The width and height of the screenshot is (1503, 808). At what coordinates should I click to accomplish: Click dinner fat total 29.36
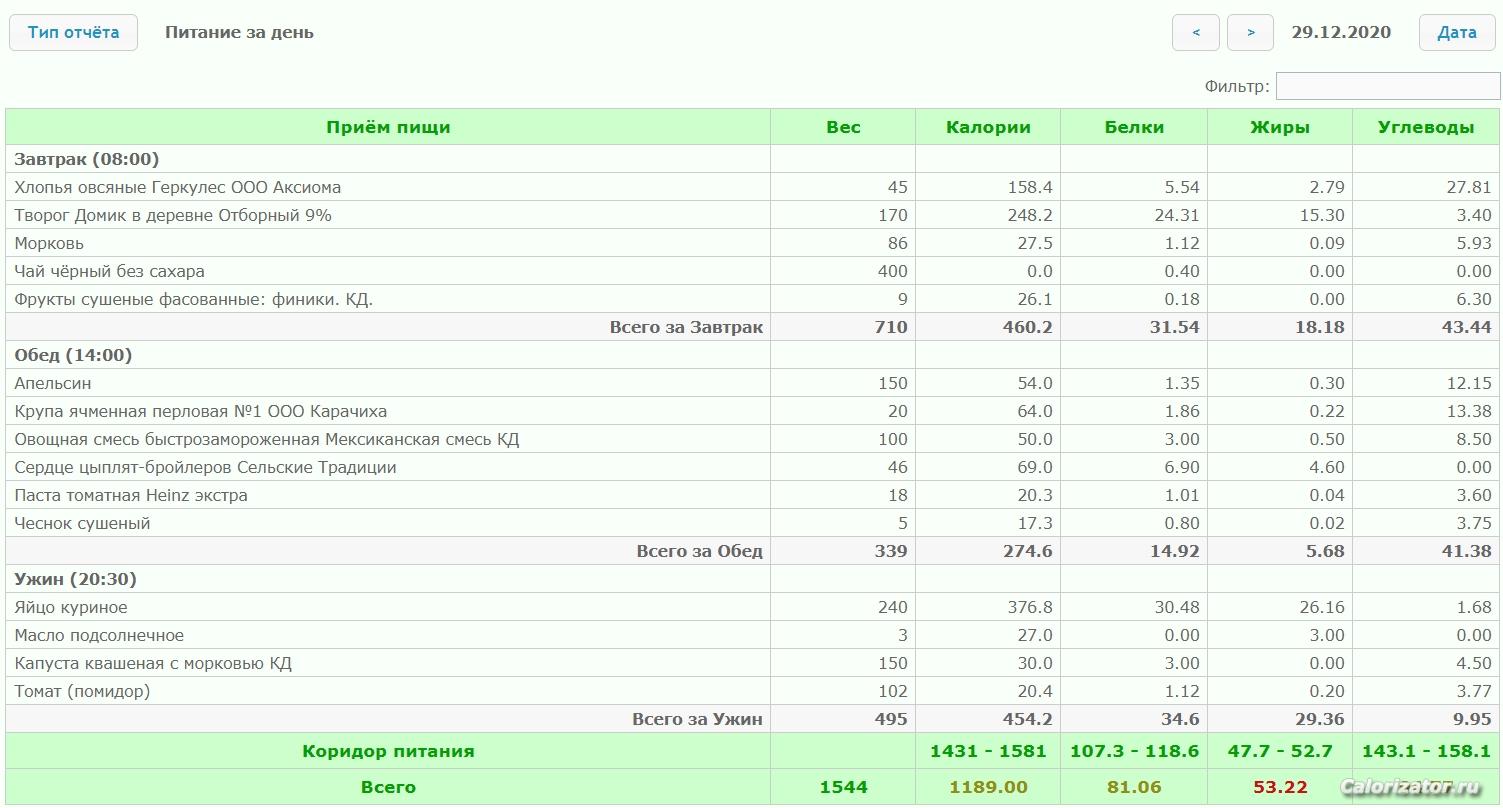(x=1318, y=719)
